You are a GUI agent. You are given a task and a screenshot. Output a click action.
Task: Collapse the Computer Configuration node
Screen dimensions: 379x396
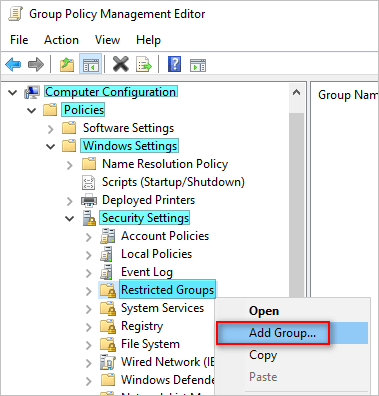pos(13,92)
